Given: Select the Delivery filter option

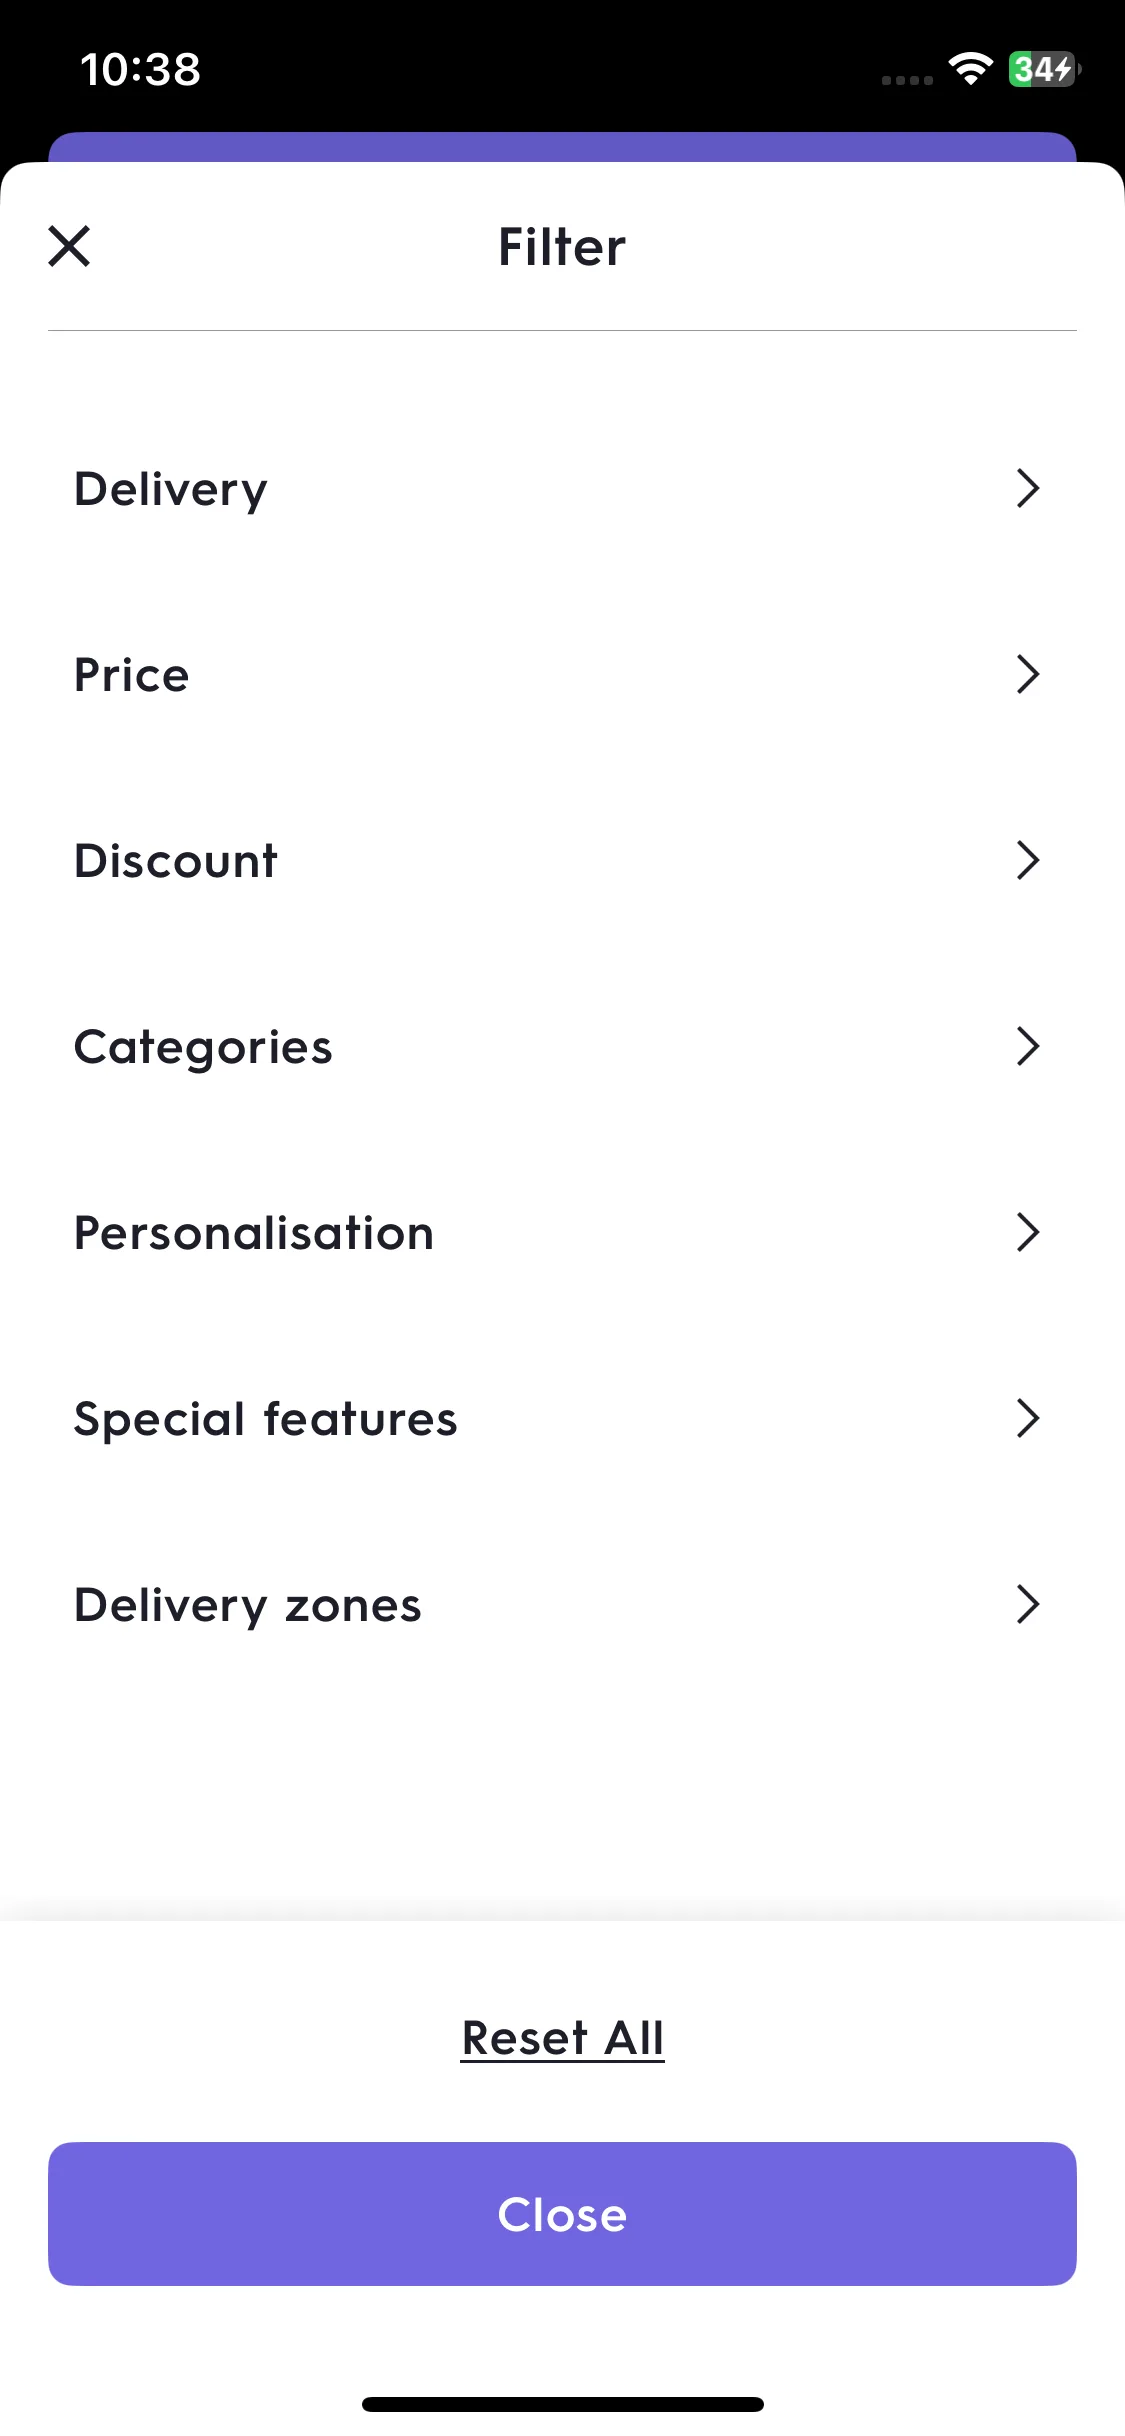Looking at the screenshot, I should (x=562, y=488).
